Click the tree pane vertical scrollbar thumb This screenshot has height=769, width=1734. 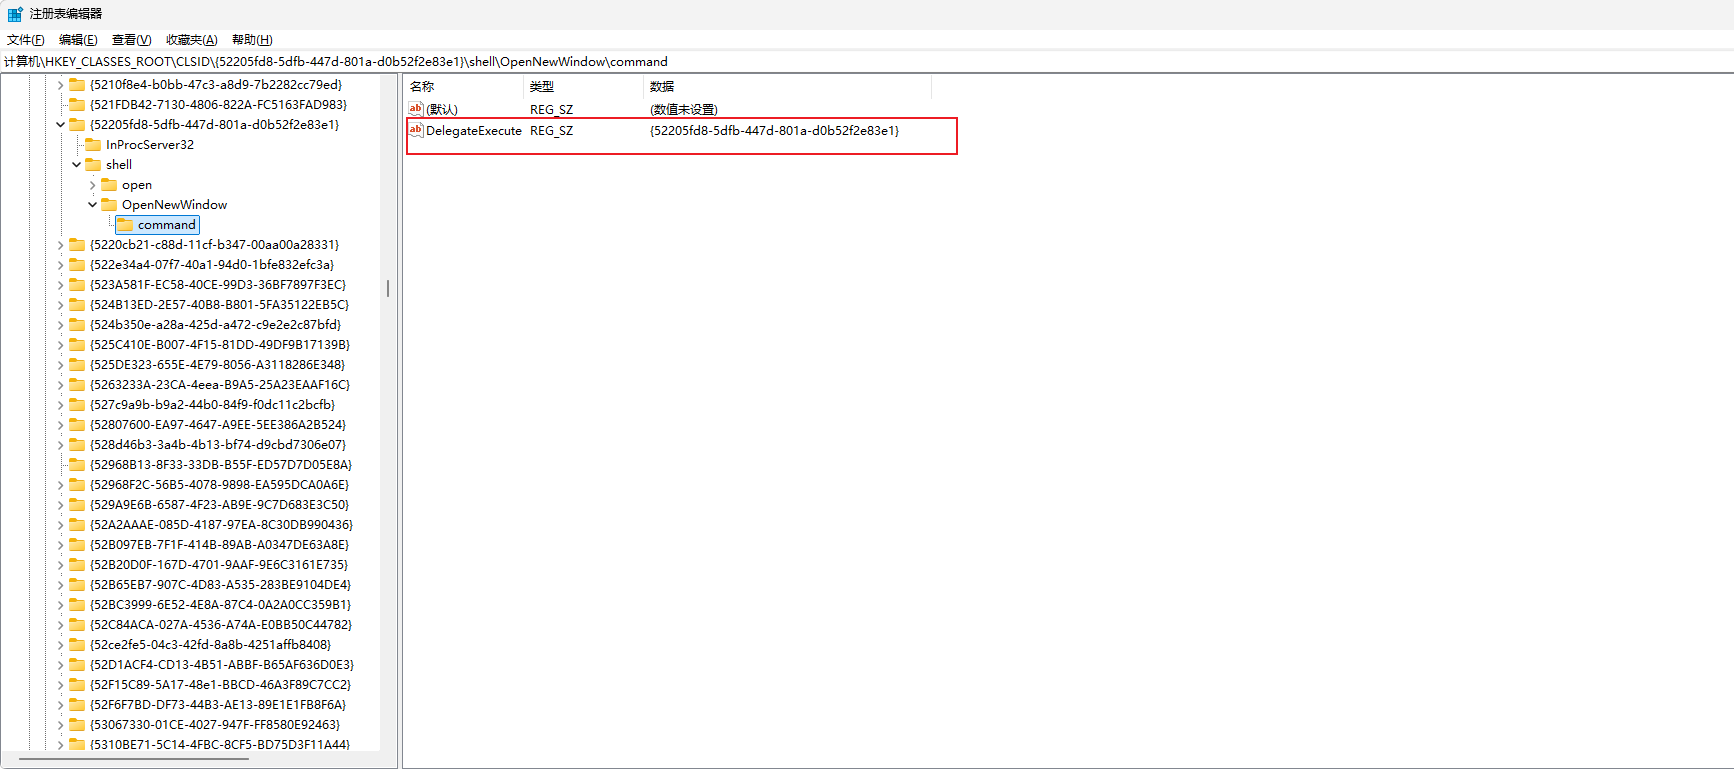pyautogui.click(x=388, y=288)
